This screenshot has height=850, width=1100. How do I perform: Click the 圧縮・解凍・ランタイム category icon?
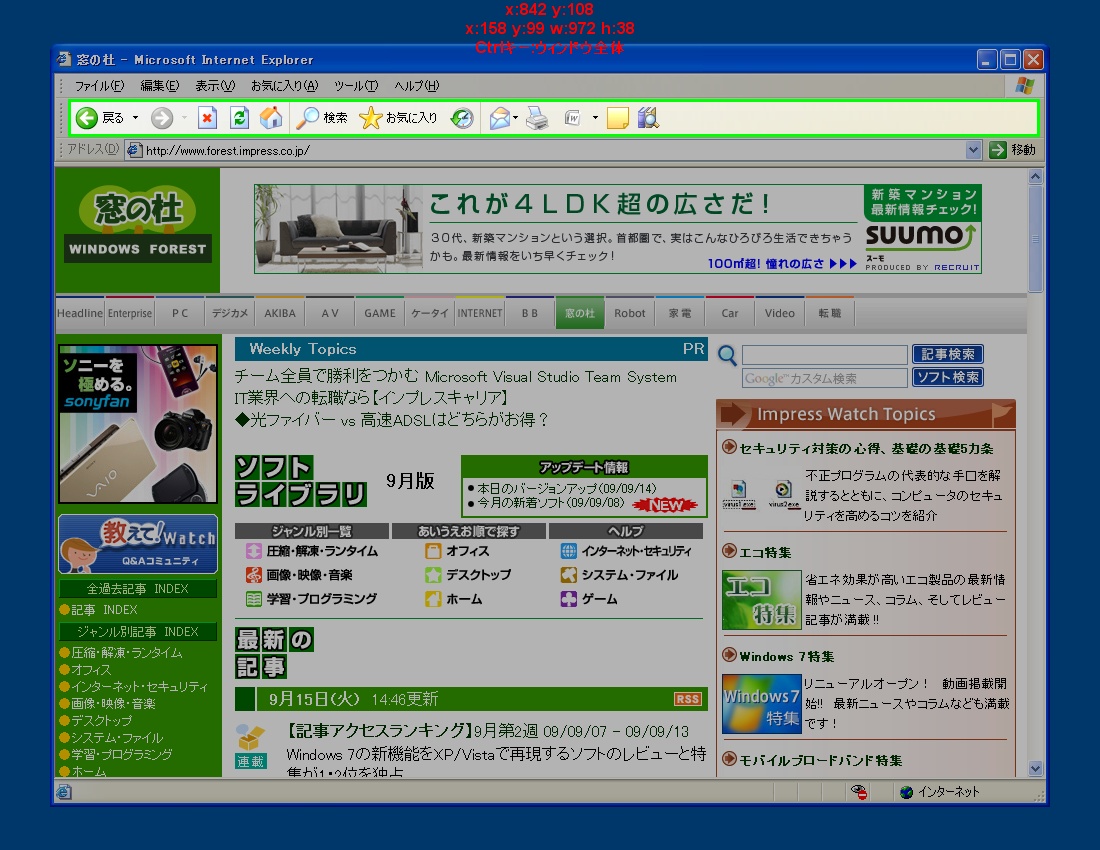click(x=253, y=551)
